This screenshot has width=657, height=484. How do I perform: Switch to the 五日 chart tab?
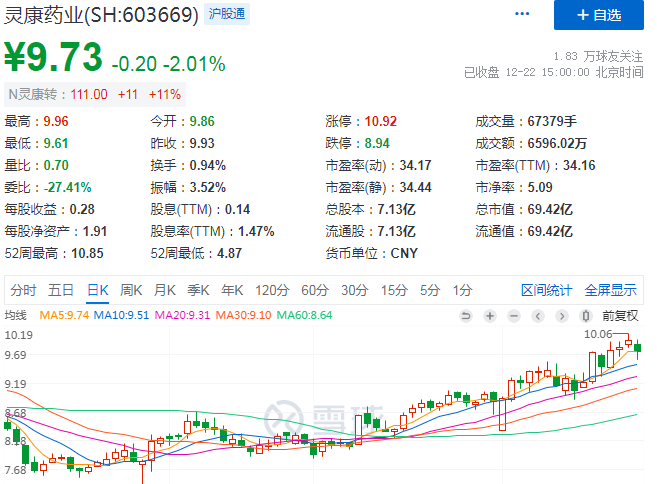(x=61, y=290)
